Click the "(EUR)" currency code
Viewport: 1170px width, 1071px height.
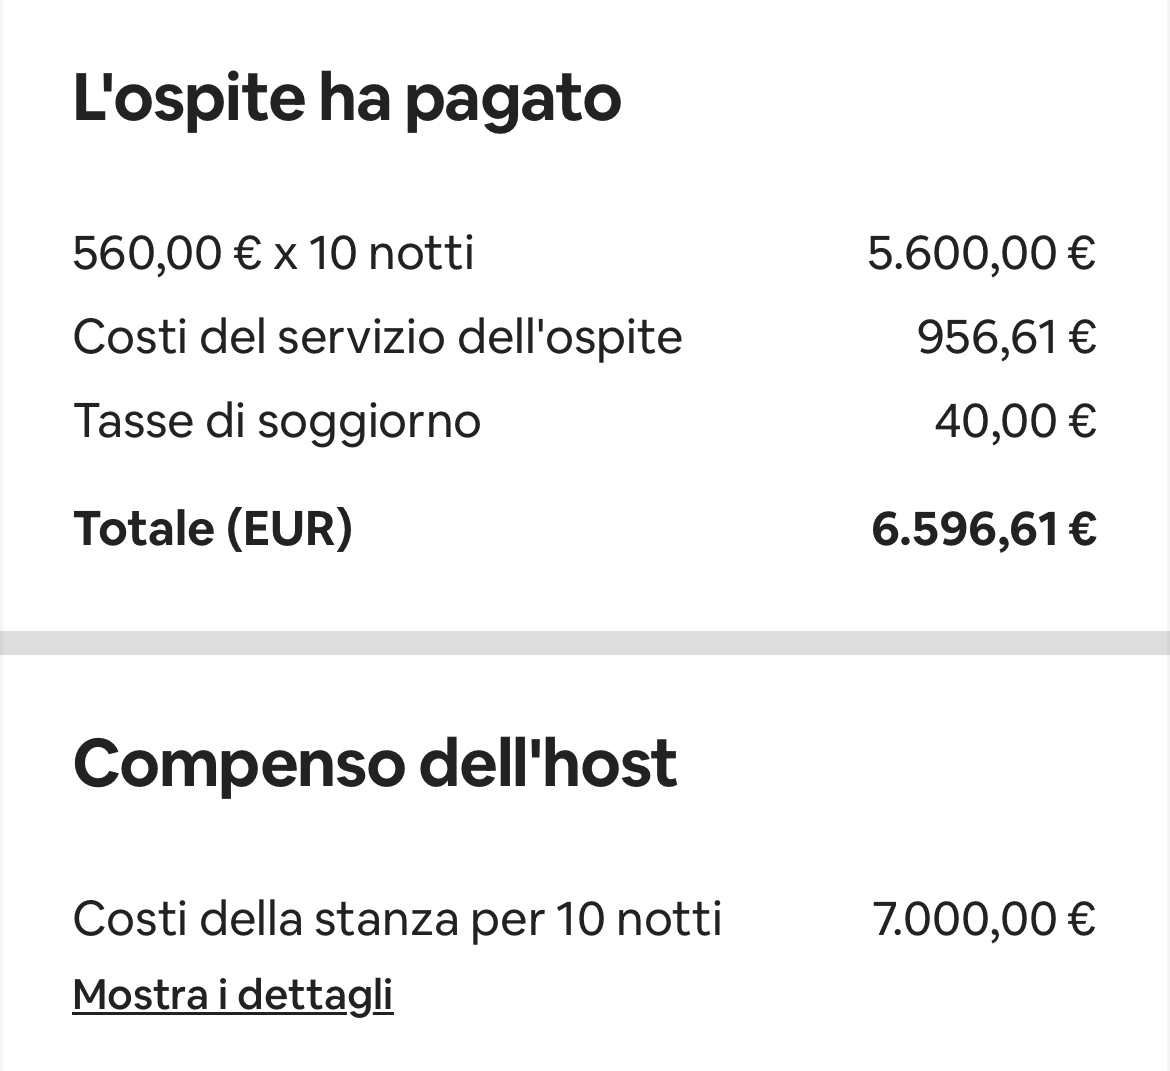(x=289, y=528)
